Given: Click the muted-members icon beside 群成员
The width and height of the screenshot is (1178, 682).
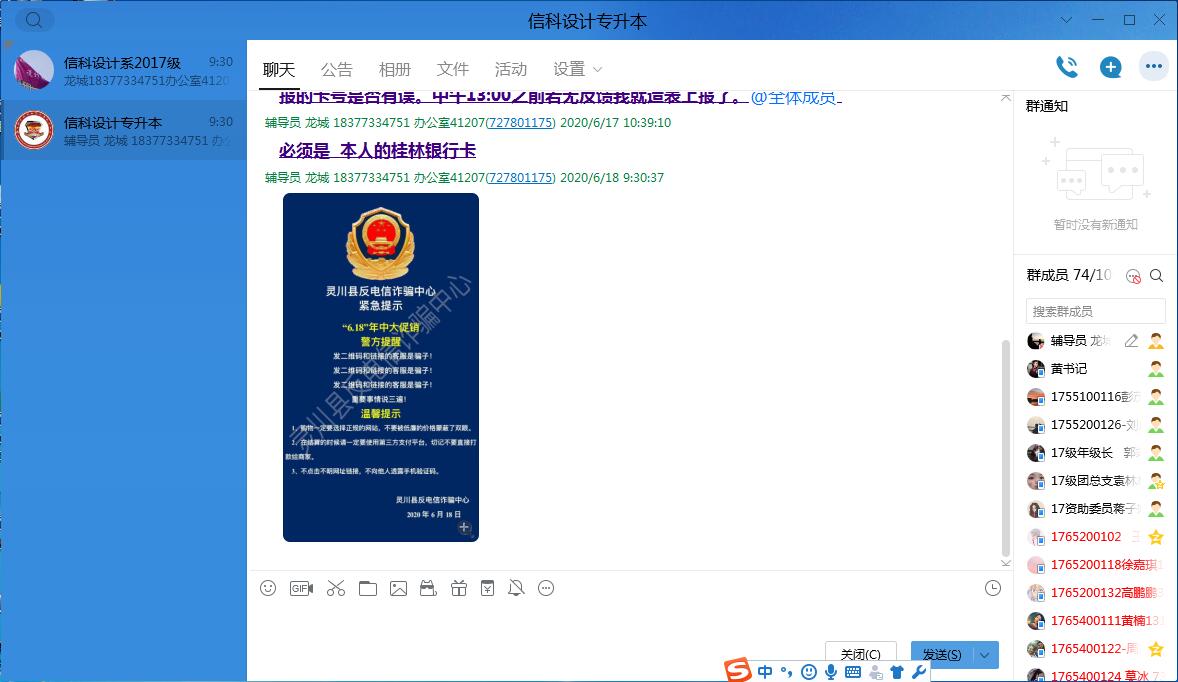Looking at the screenshot, I should [x=1134, y=276].
